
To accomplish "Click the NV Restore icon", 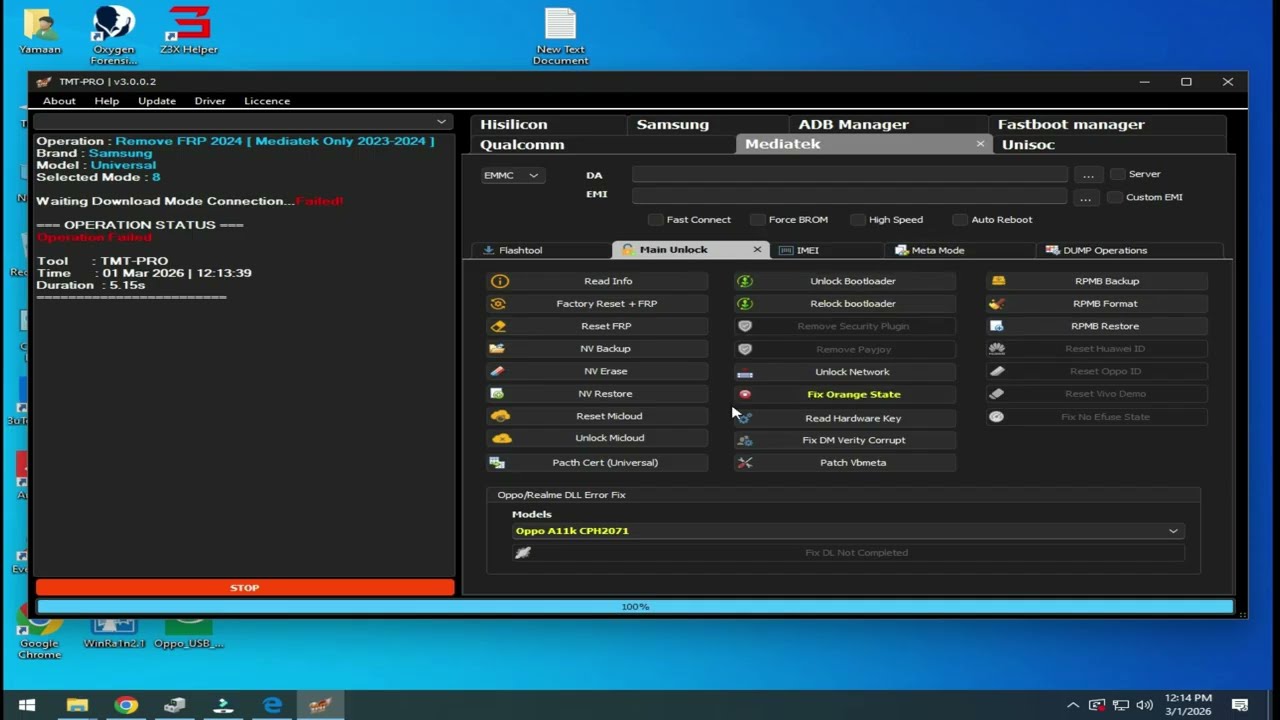I will [x=497, y=393].
